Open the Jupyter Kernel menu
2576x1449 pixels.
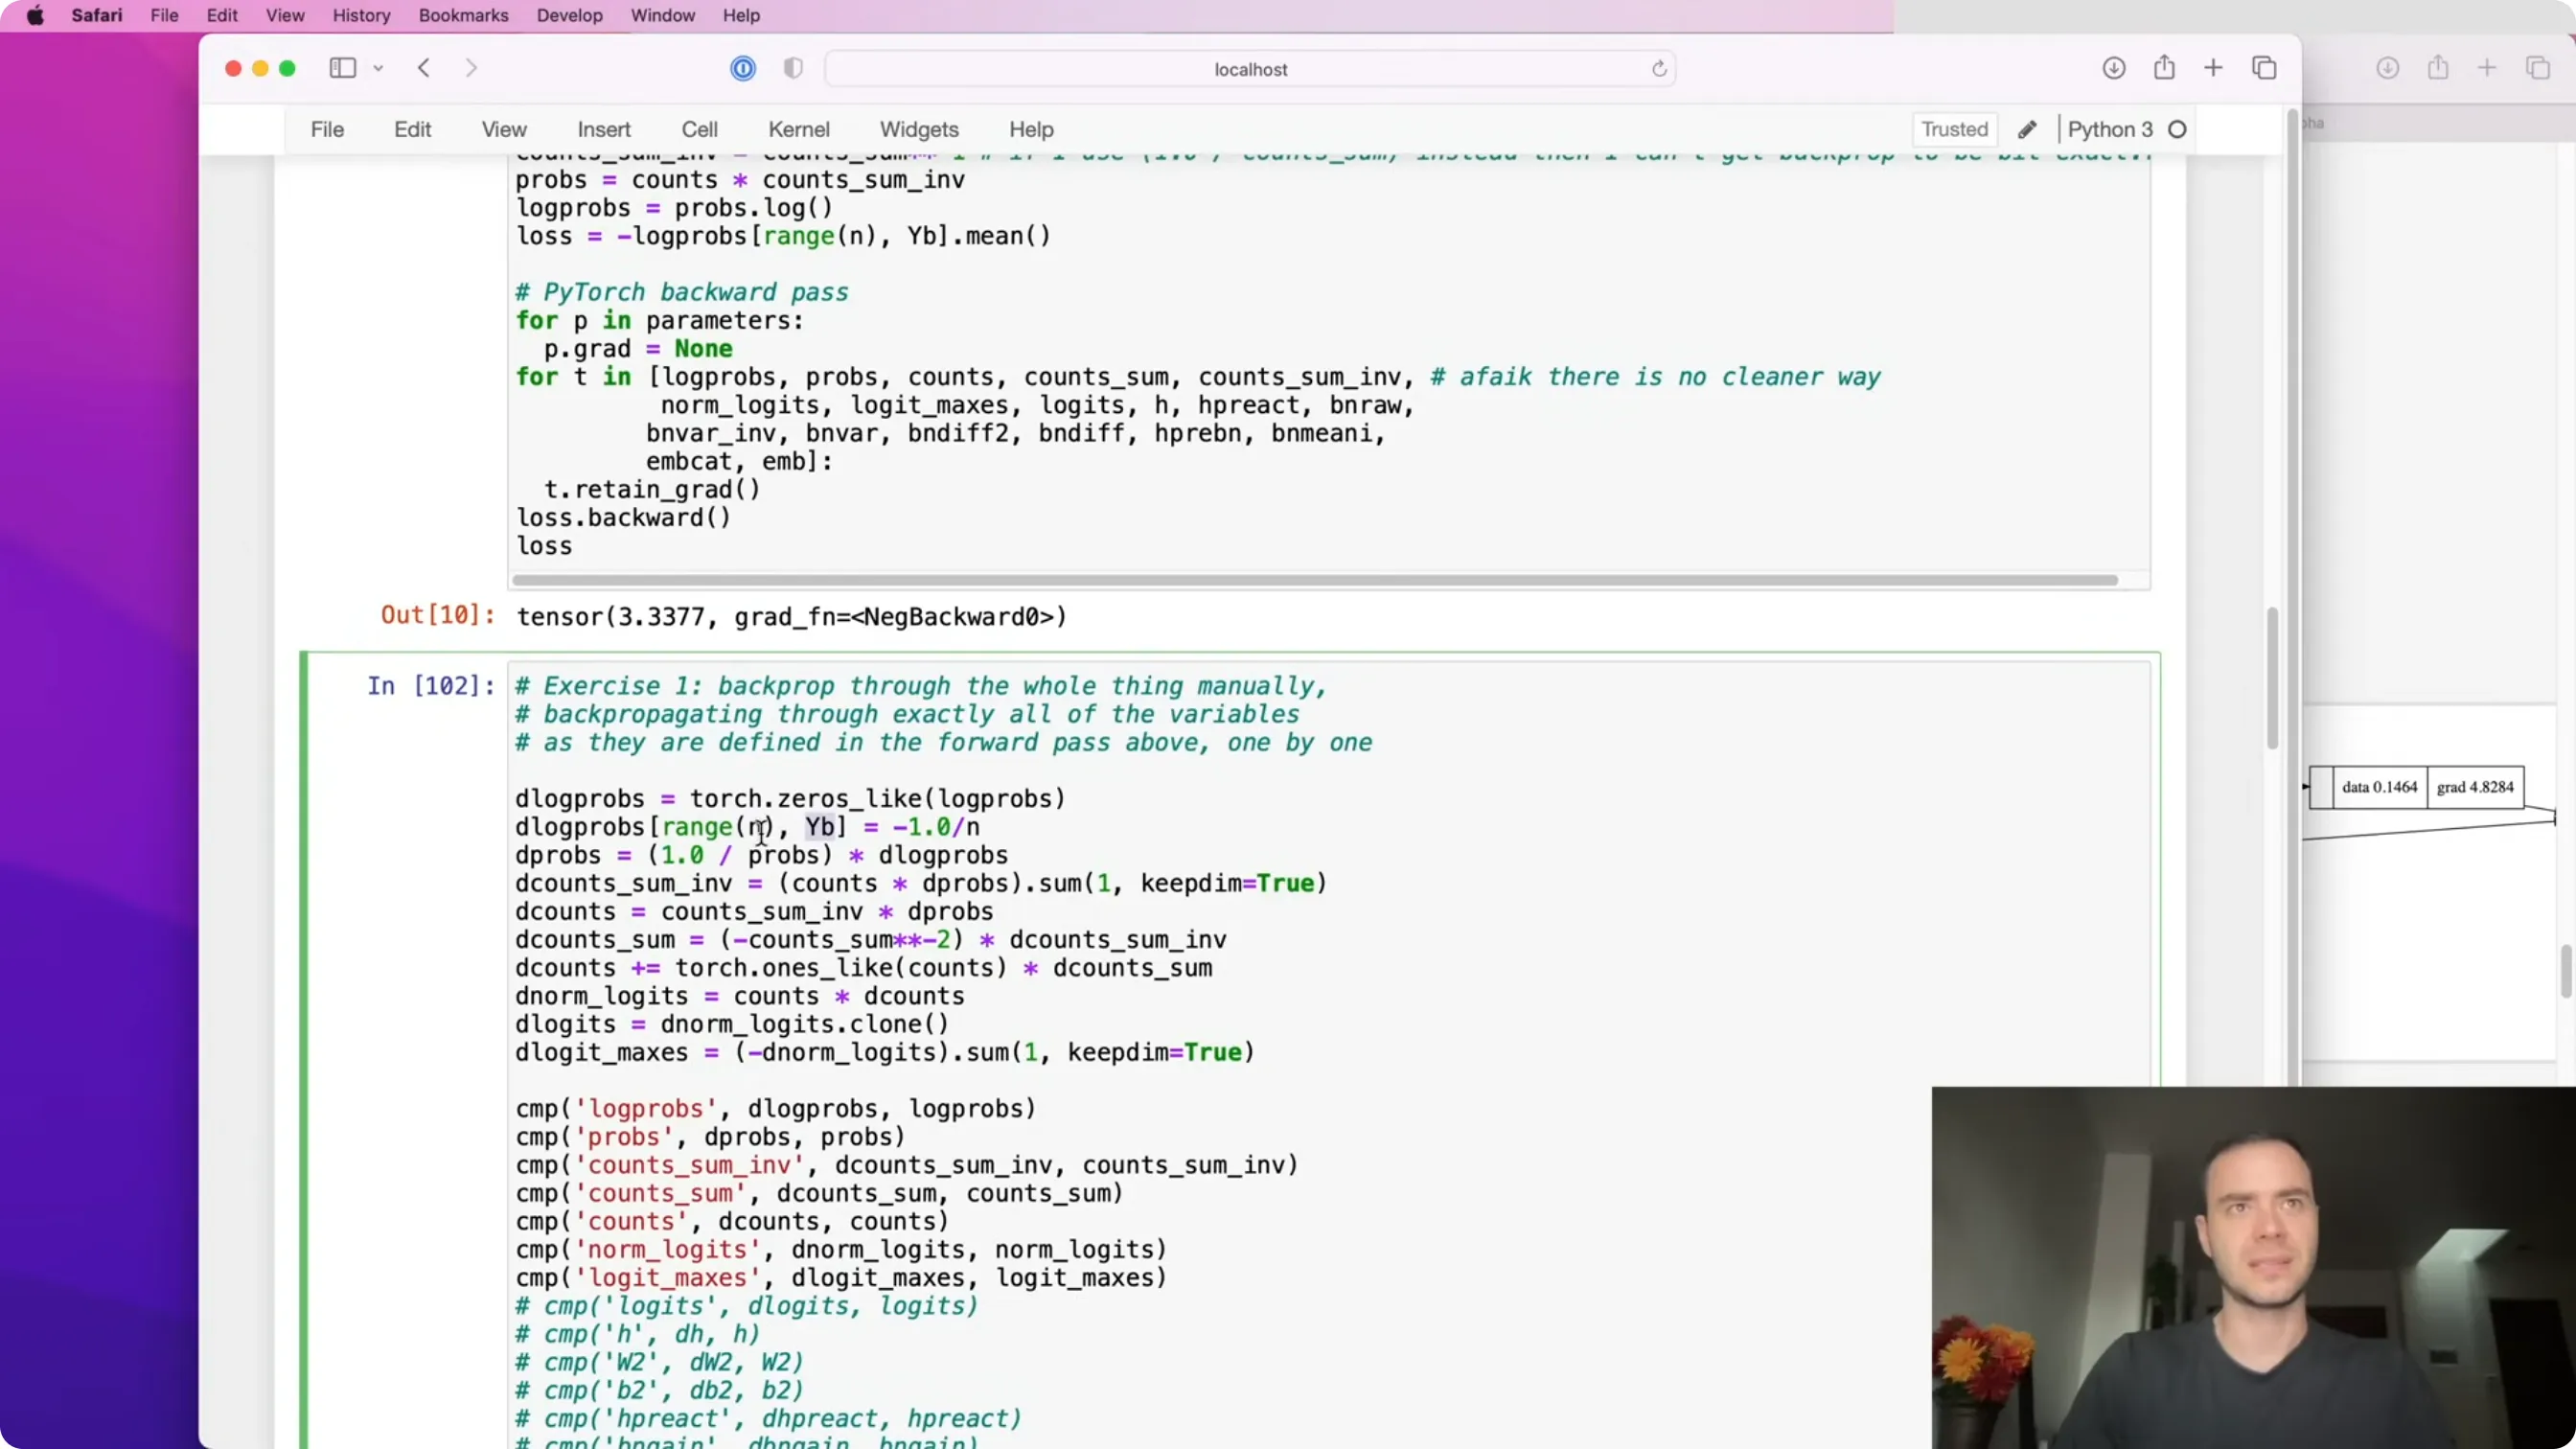pyautogui.click(x=799, y=129)
